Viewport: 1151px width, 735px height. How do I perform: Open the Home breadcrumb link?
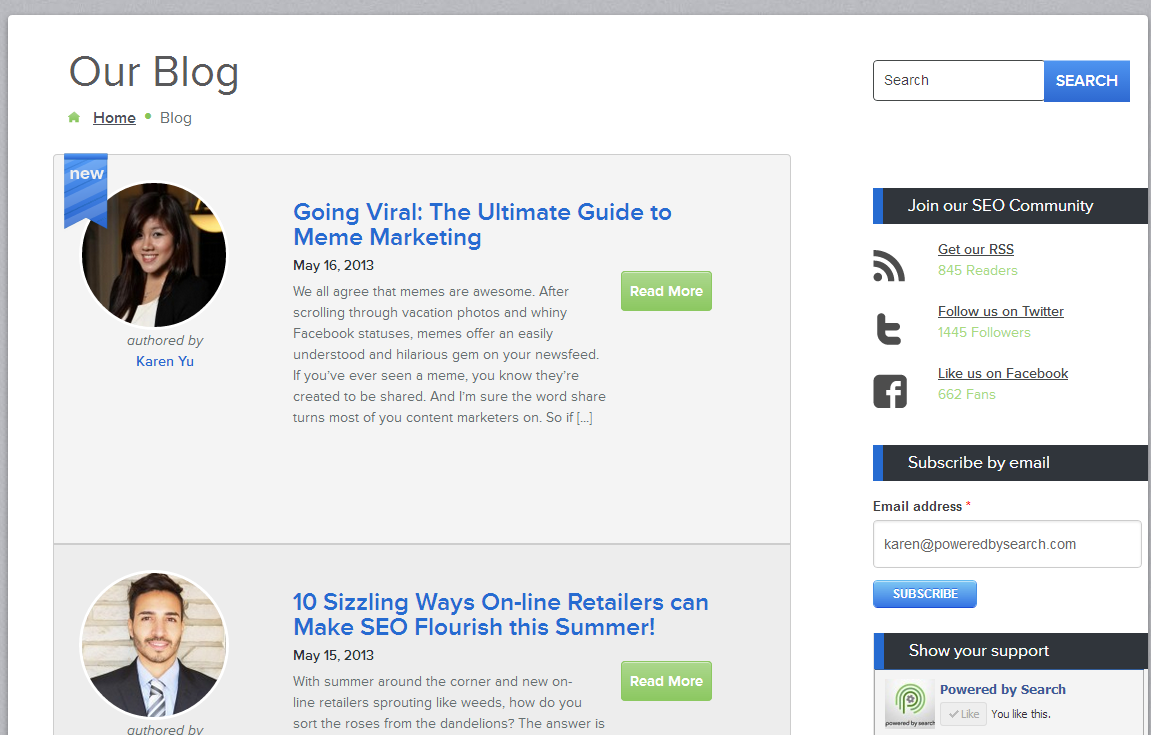115,117
